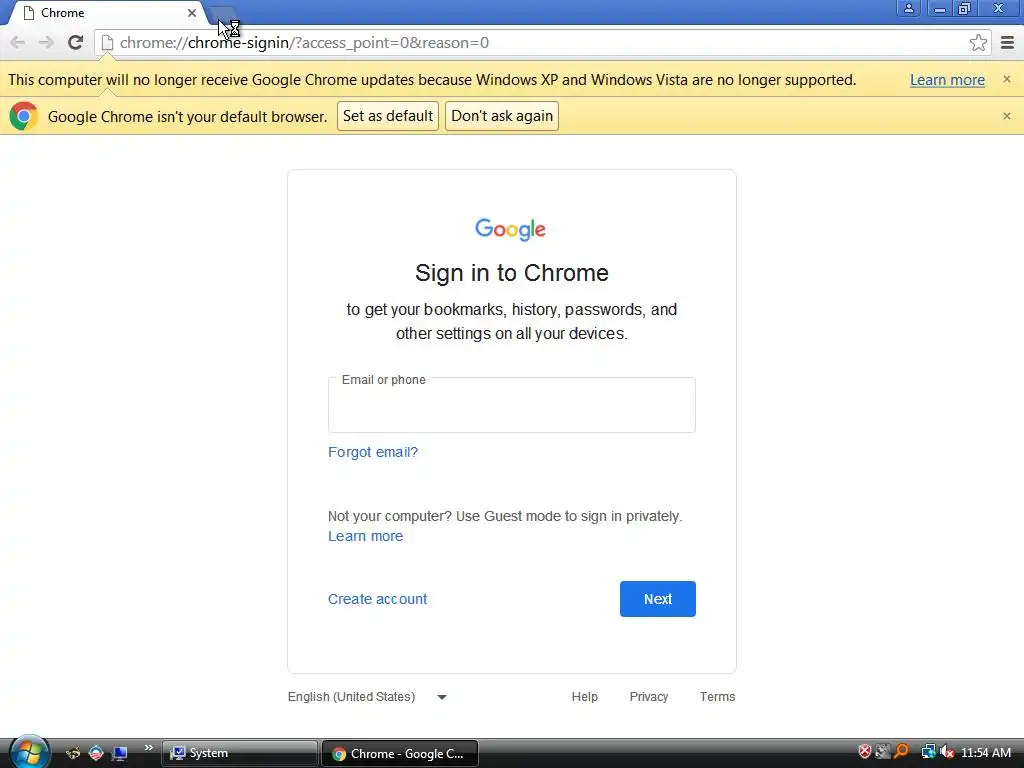Dismiss the Windows XP support warning bar
1024x768 pixels.
pyautogui.click(x=1006, y=79)
